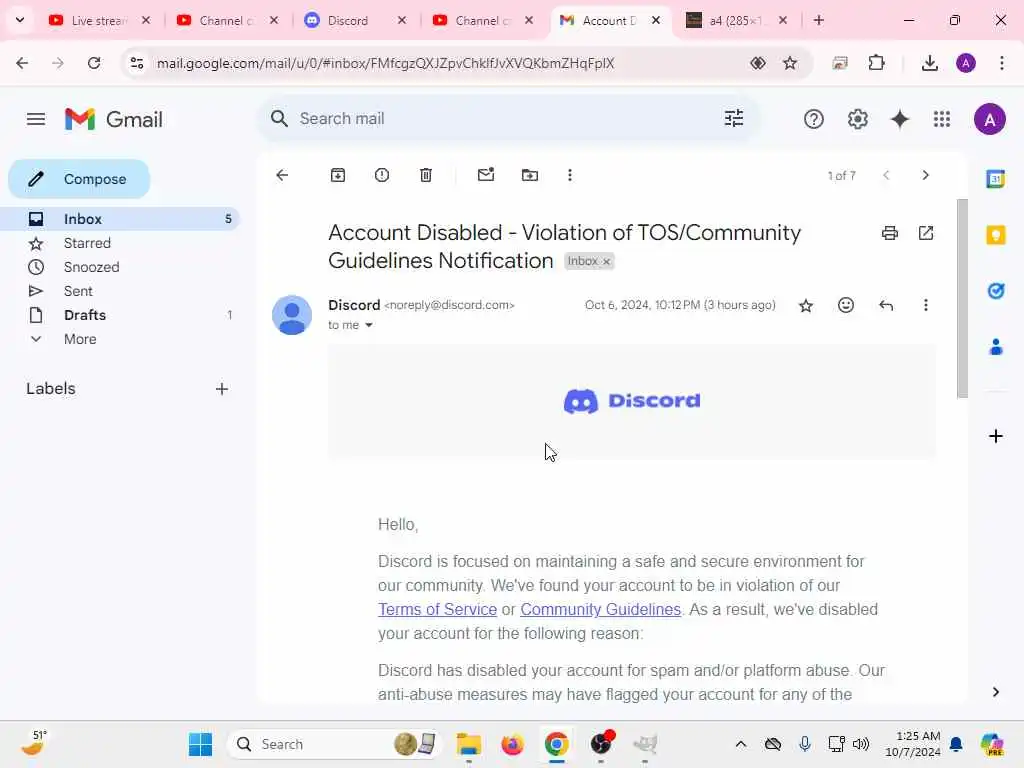The height and width of the screenshot is (768, 1024).
Task: Open Chrome three-dot menu
Action: tap(1001, 63)
